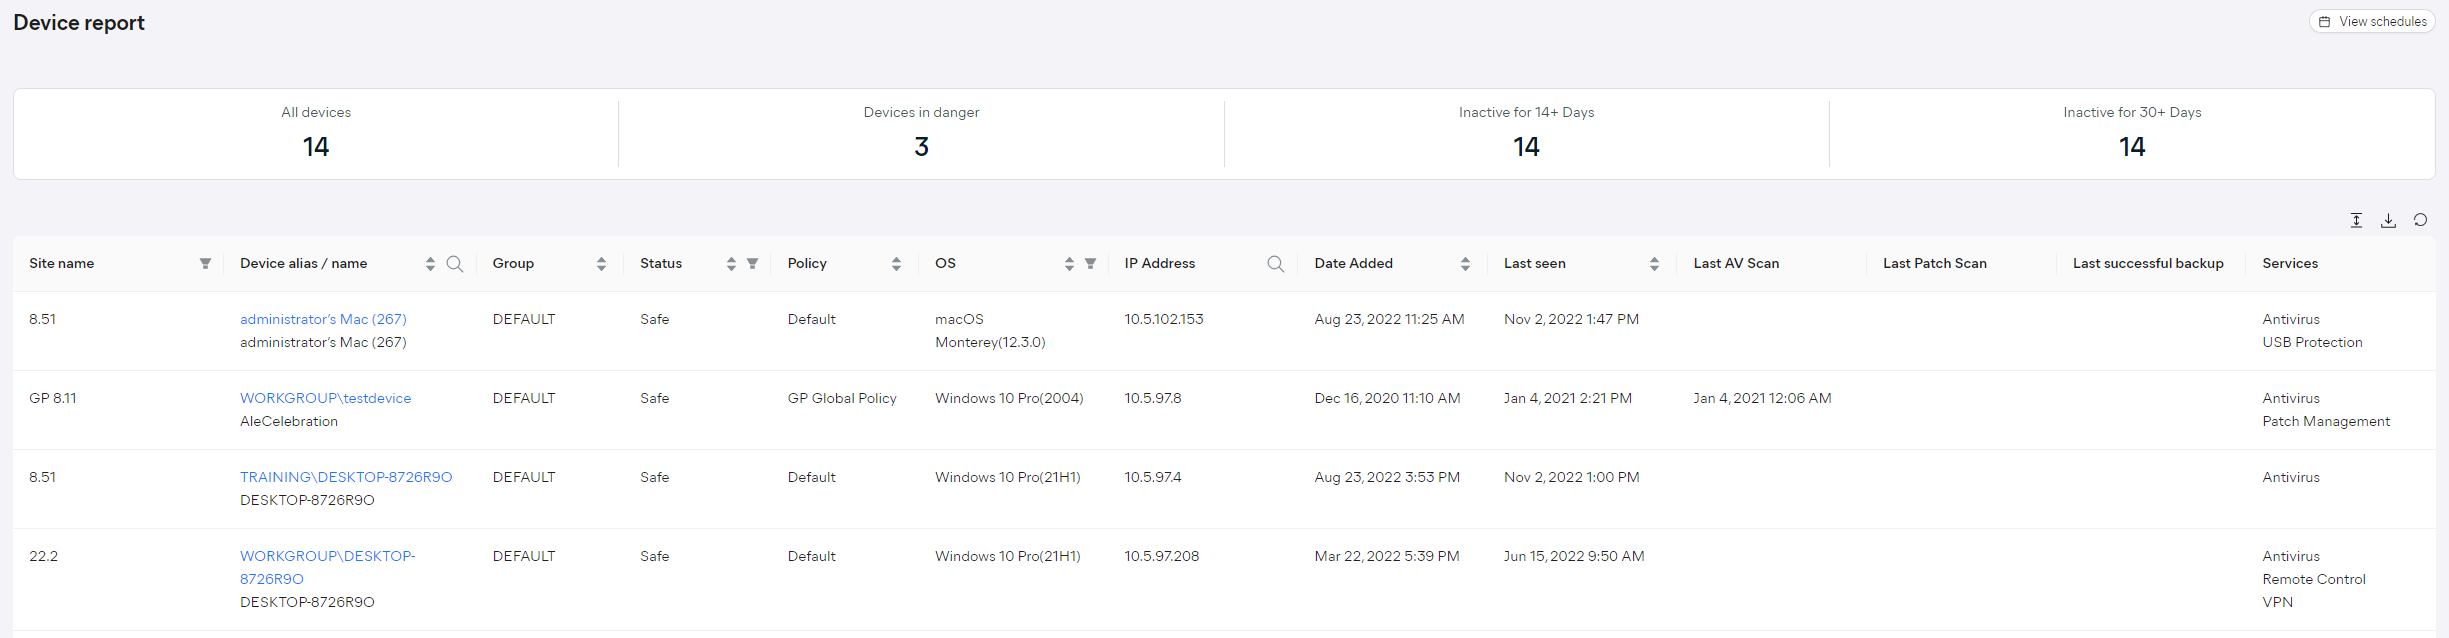Image resolution: width=2449 pixels, height=638 pixels.
Task: Click DEFAULT group in administrator's Mac row
Action: click(524, 319)
